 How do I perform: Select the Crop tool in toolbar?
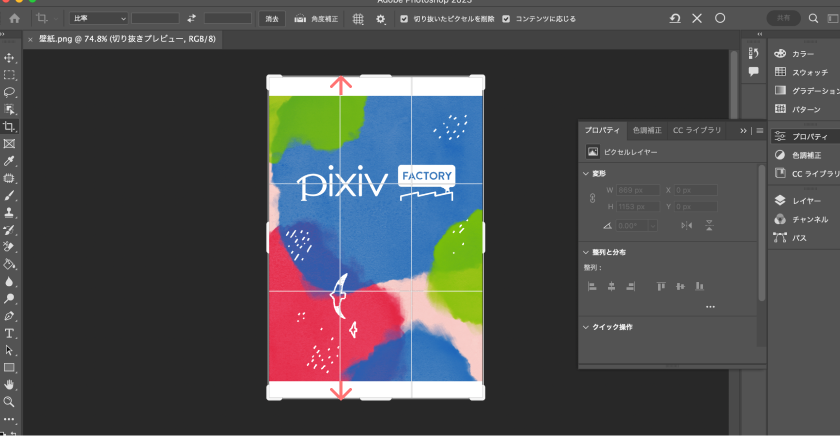pos(9,126)
